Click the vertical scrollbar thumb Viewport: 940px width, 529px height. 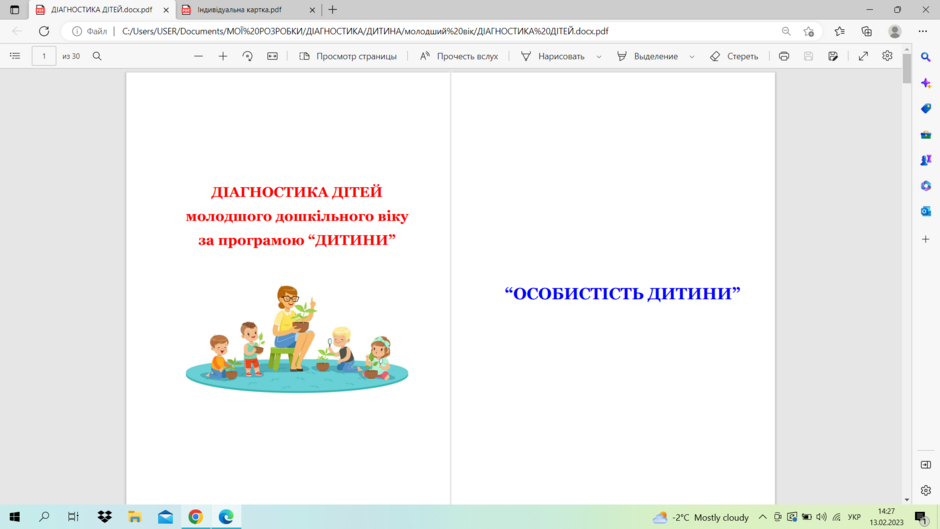906,68
